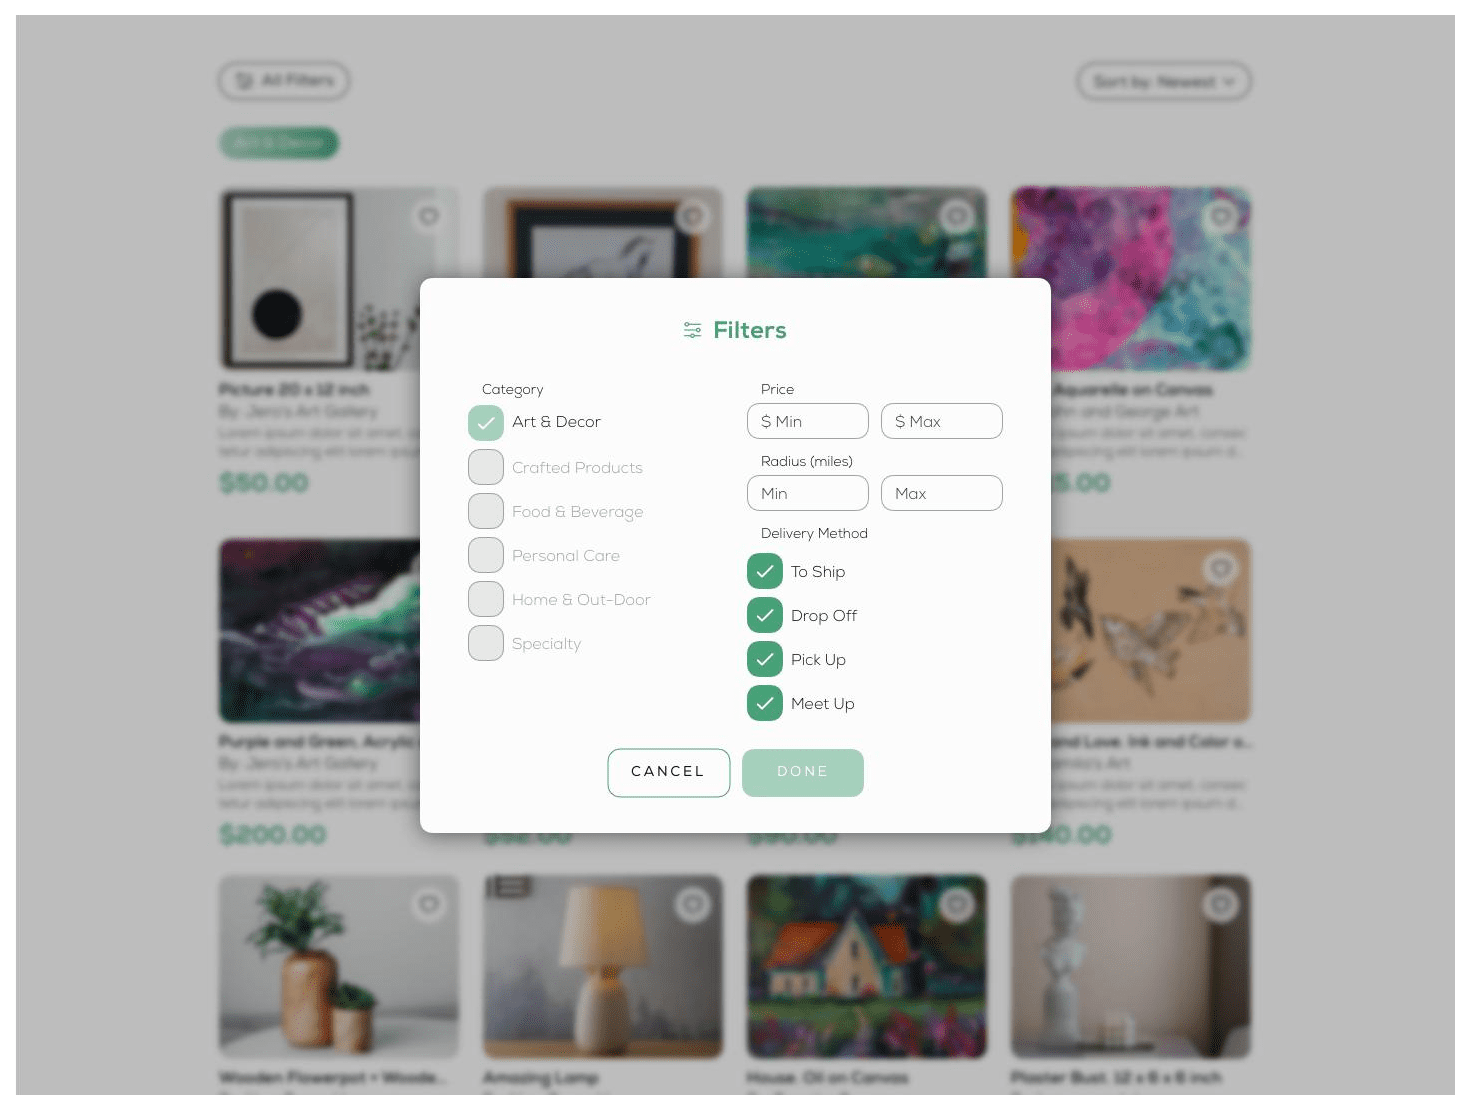Cancel the filters dialog

[x=669, y=773]
